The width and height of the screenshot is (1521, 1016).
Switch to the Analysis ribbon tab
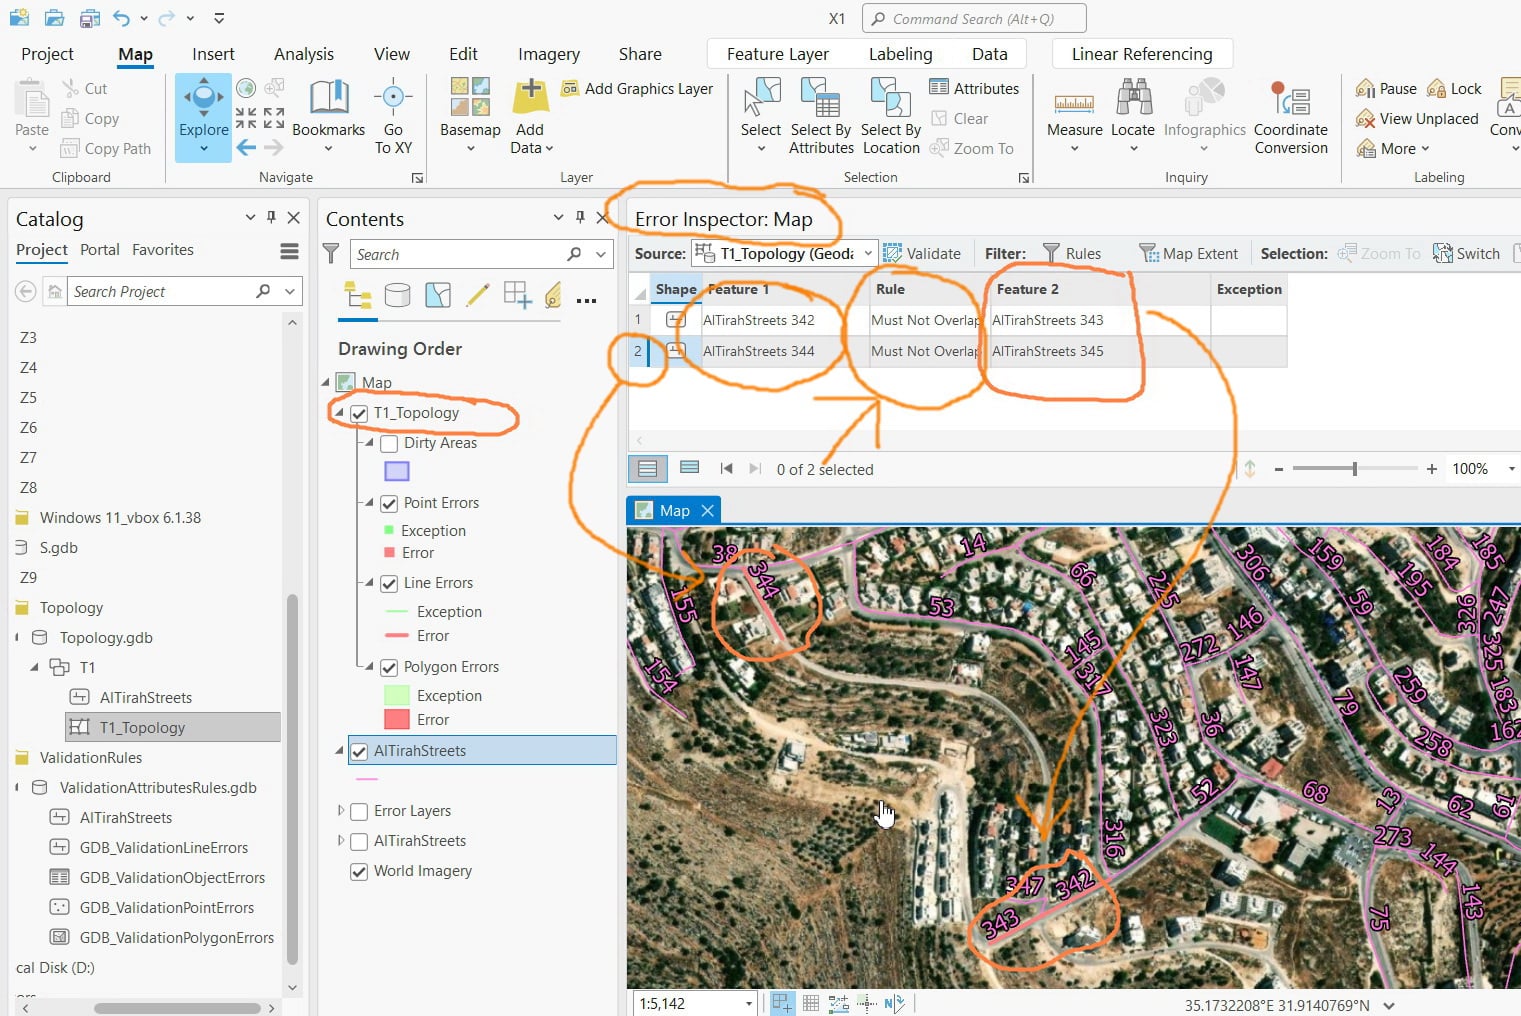tap(304, 54)
